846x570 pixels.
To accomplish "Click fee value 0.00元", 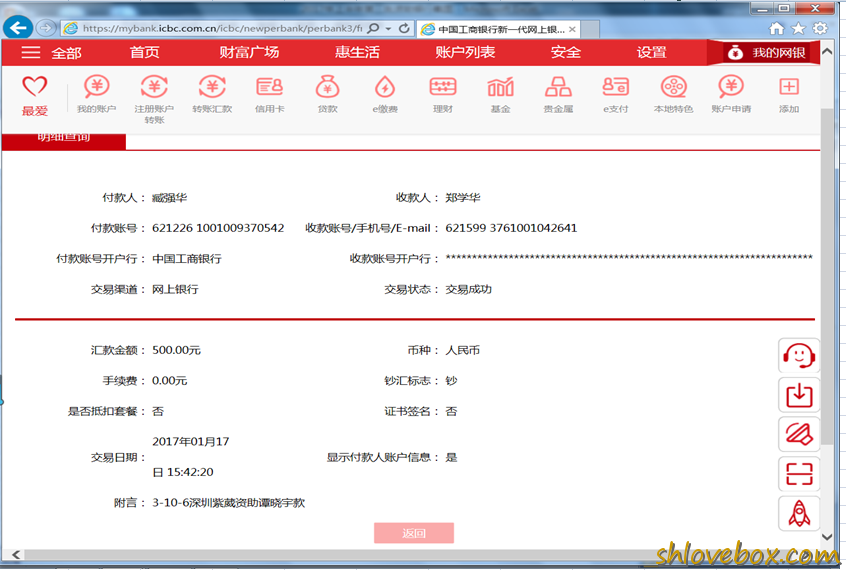I will 169,381.
